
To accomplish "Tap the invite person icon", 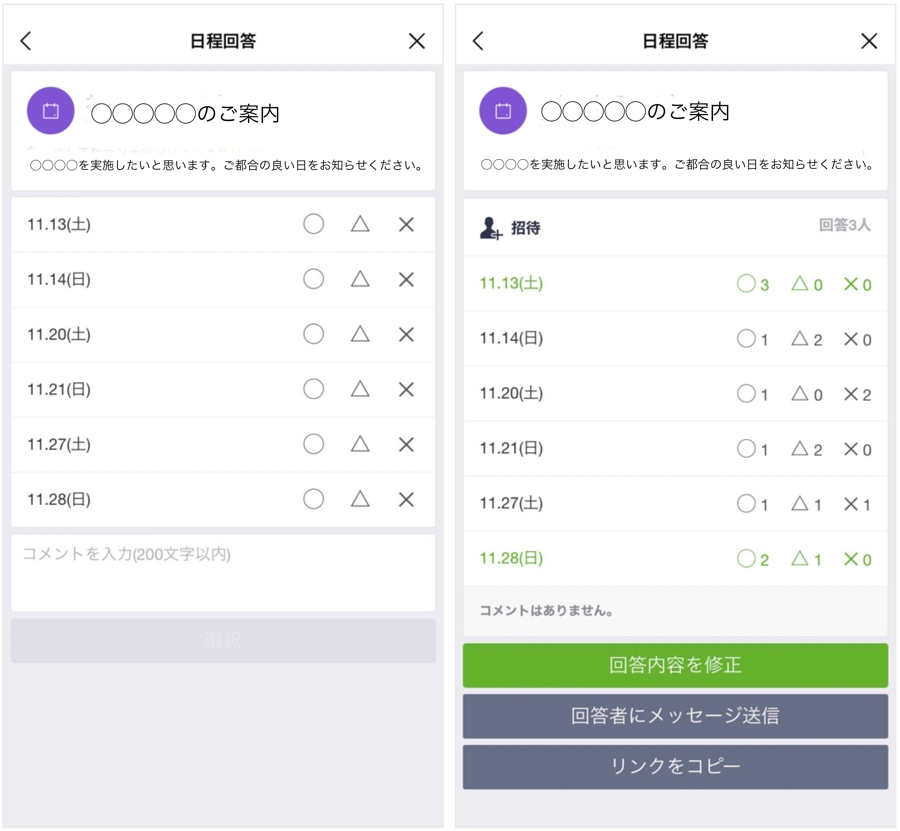I will tap(491, 228).
